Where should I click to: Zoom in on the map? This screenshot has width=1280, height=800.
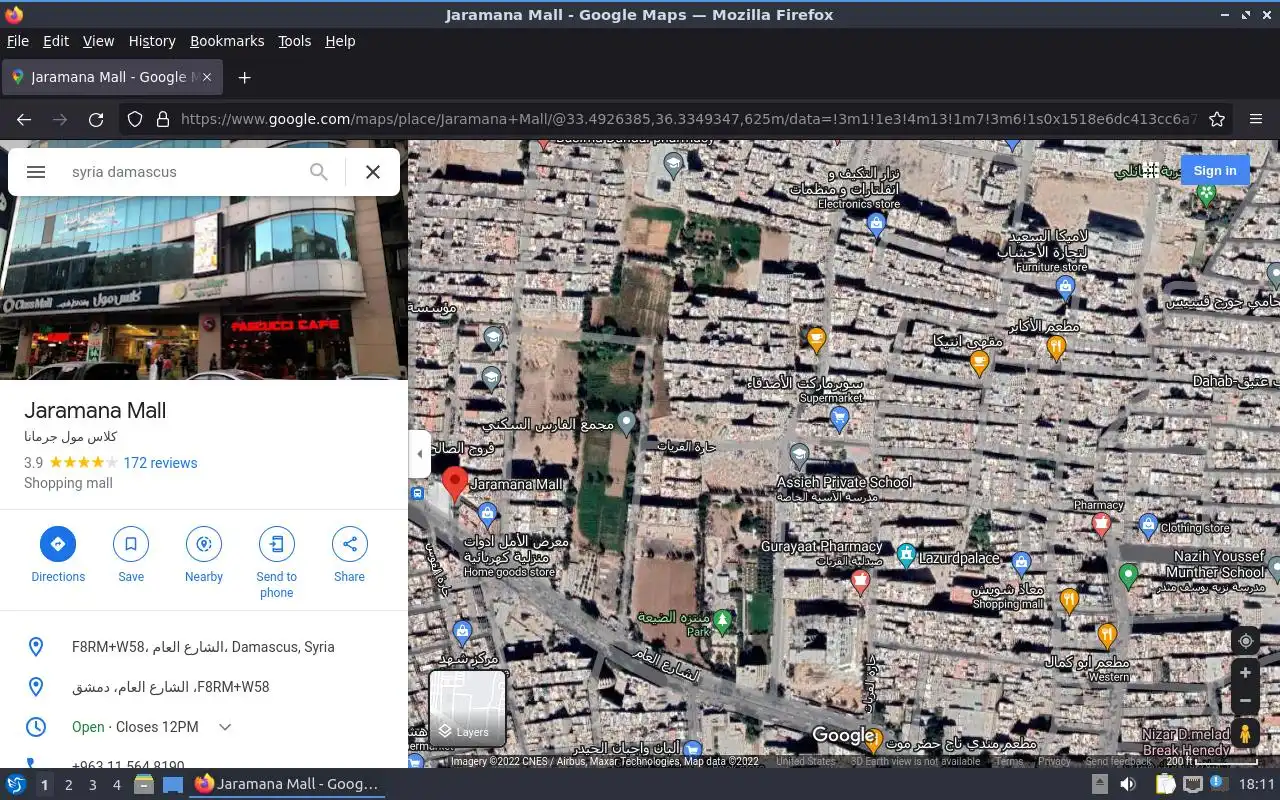1245,673
